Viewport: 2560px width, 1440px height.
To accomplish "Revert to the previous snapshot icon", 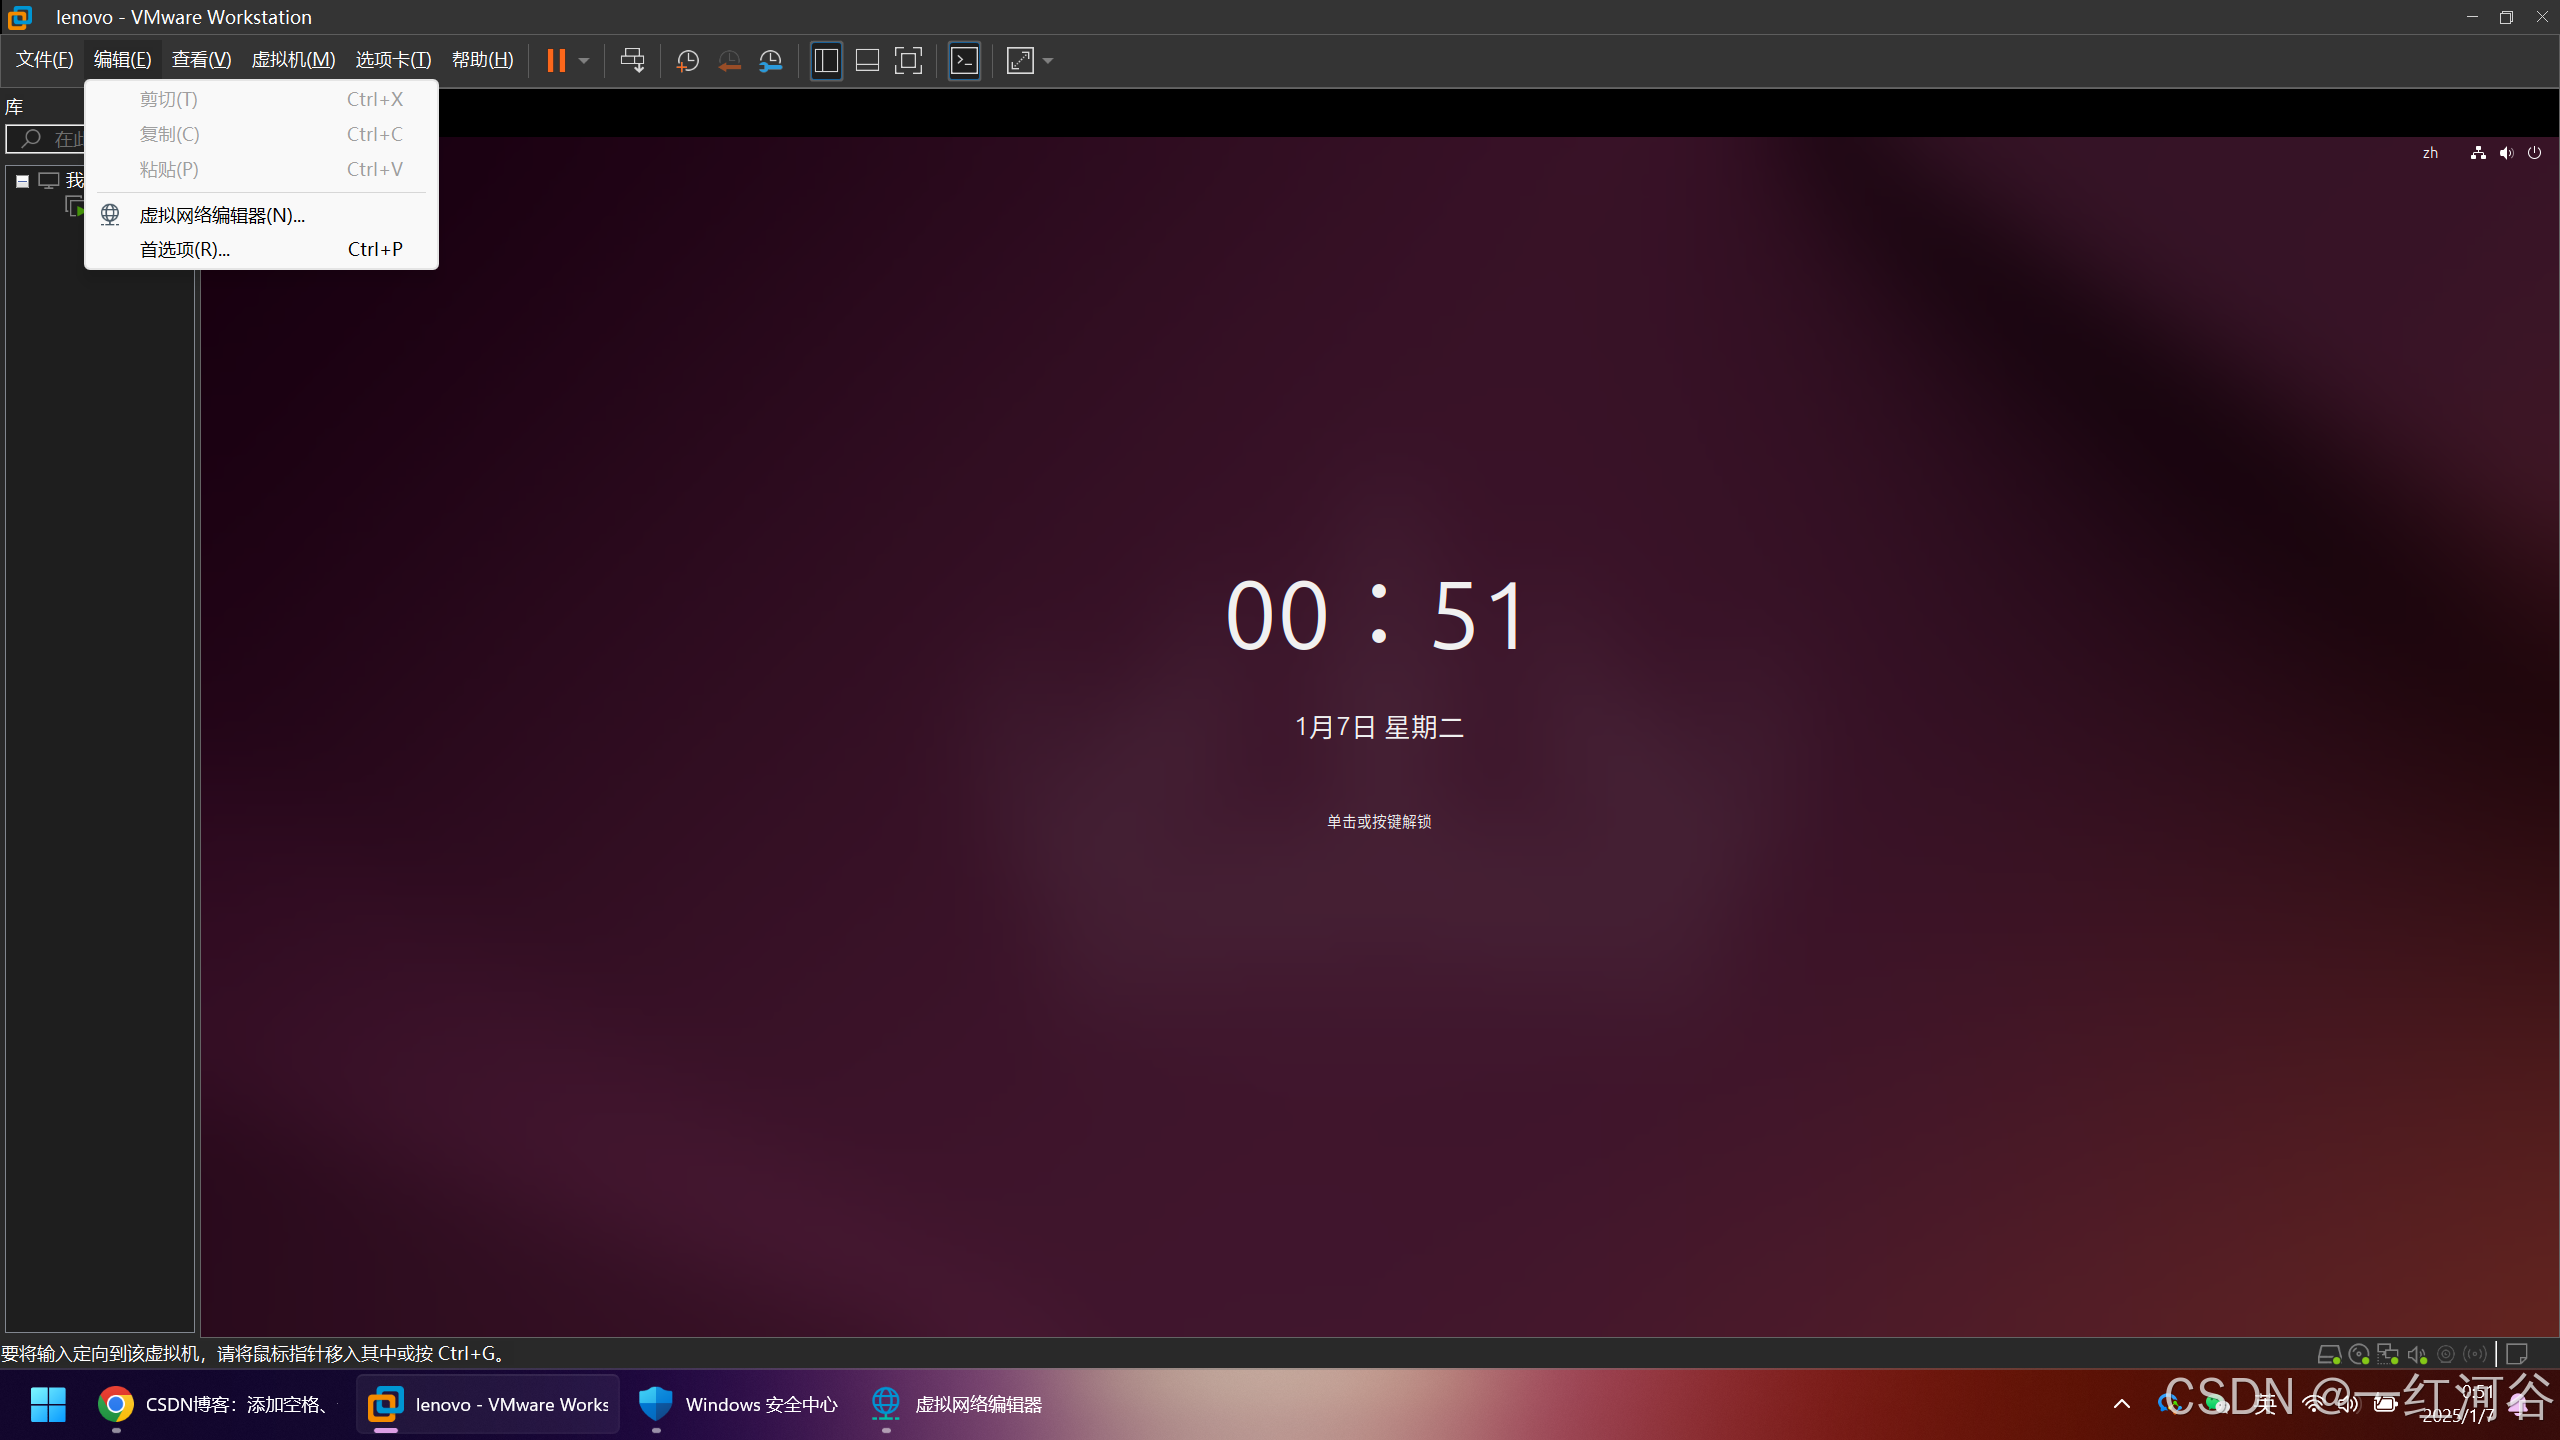I will (729, 60).
